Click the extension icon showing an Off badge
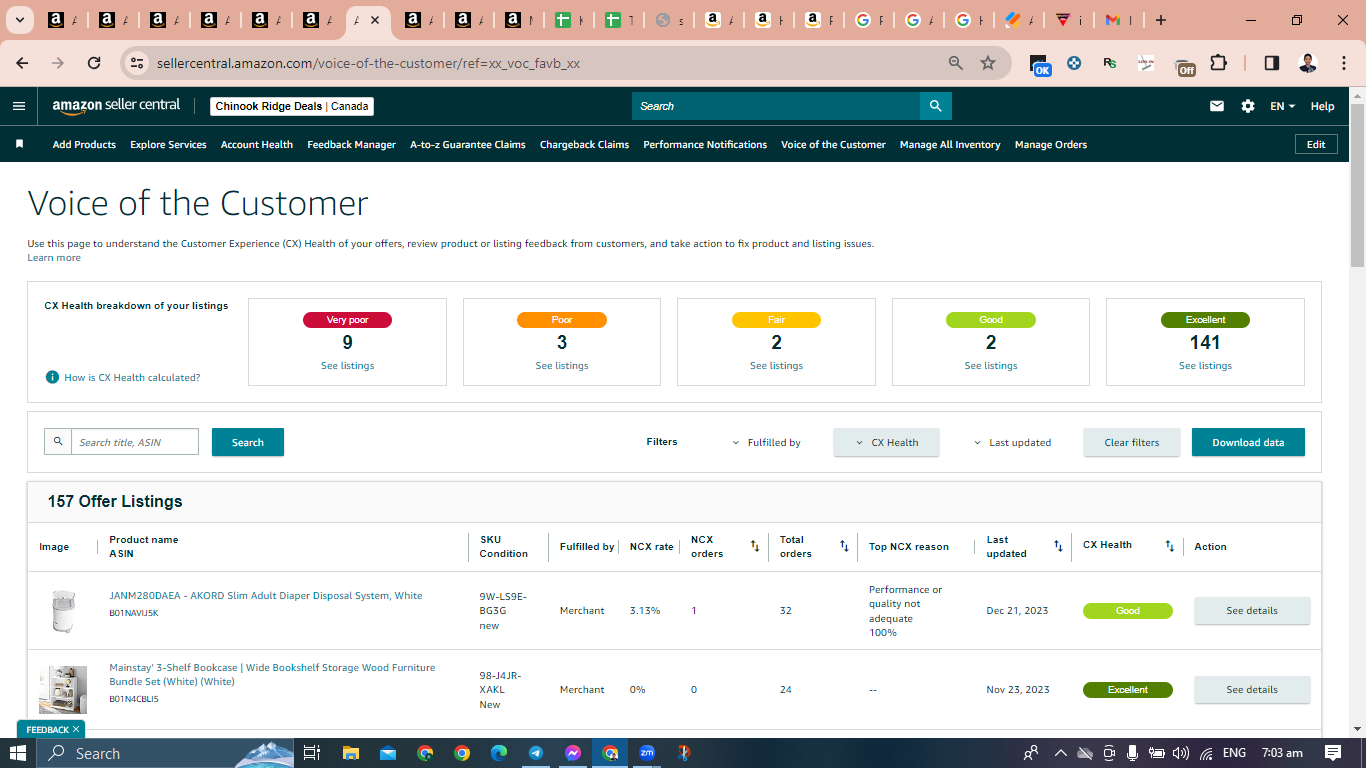Viewport: 1366px width, 768px height. point(1184,65)
